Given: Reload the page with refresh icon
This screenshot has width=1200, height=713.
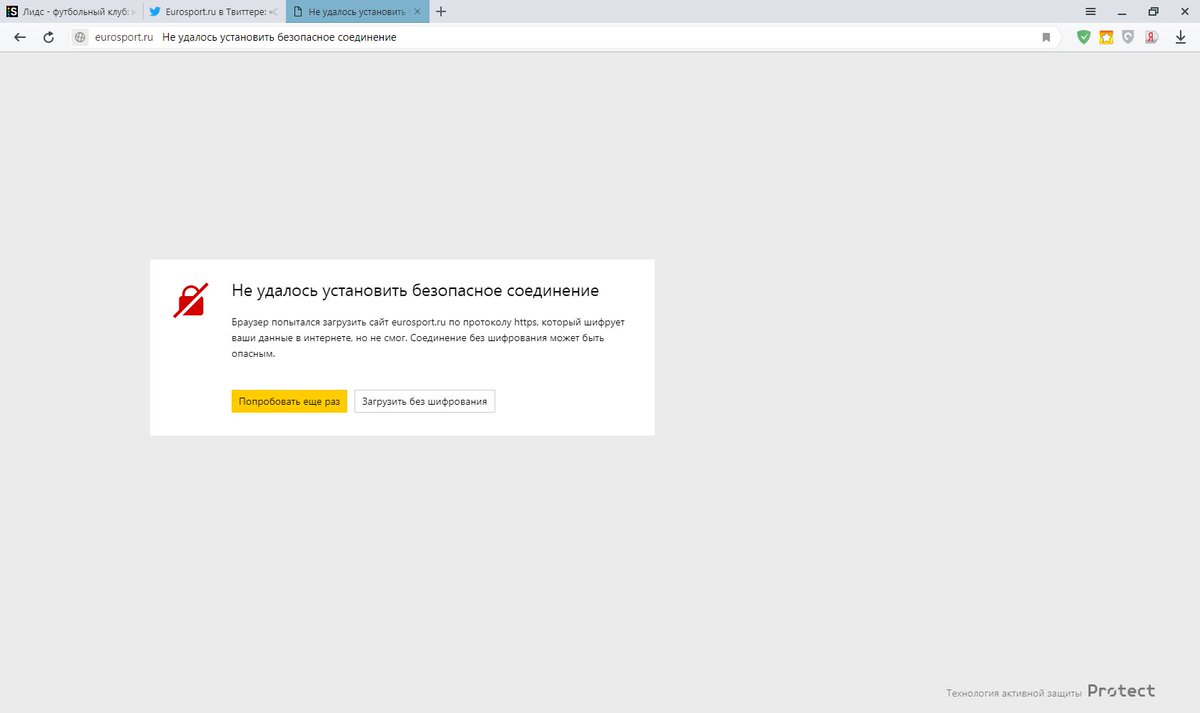Looking at the screenshot, I should (48, 37).
